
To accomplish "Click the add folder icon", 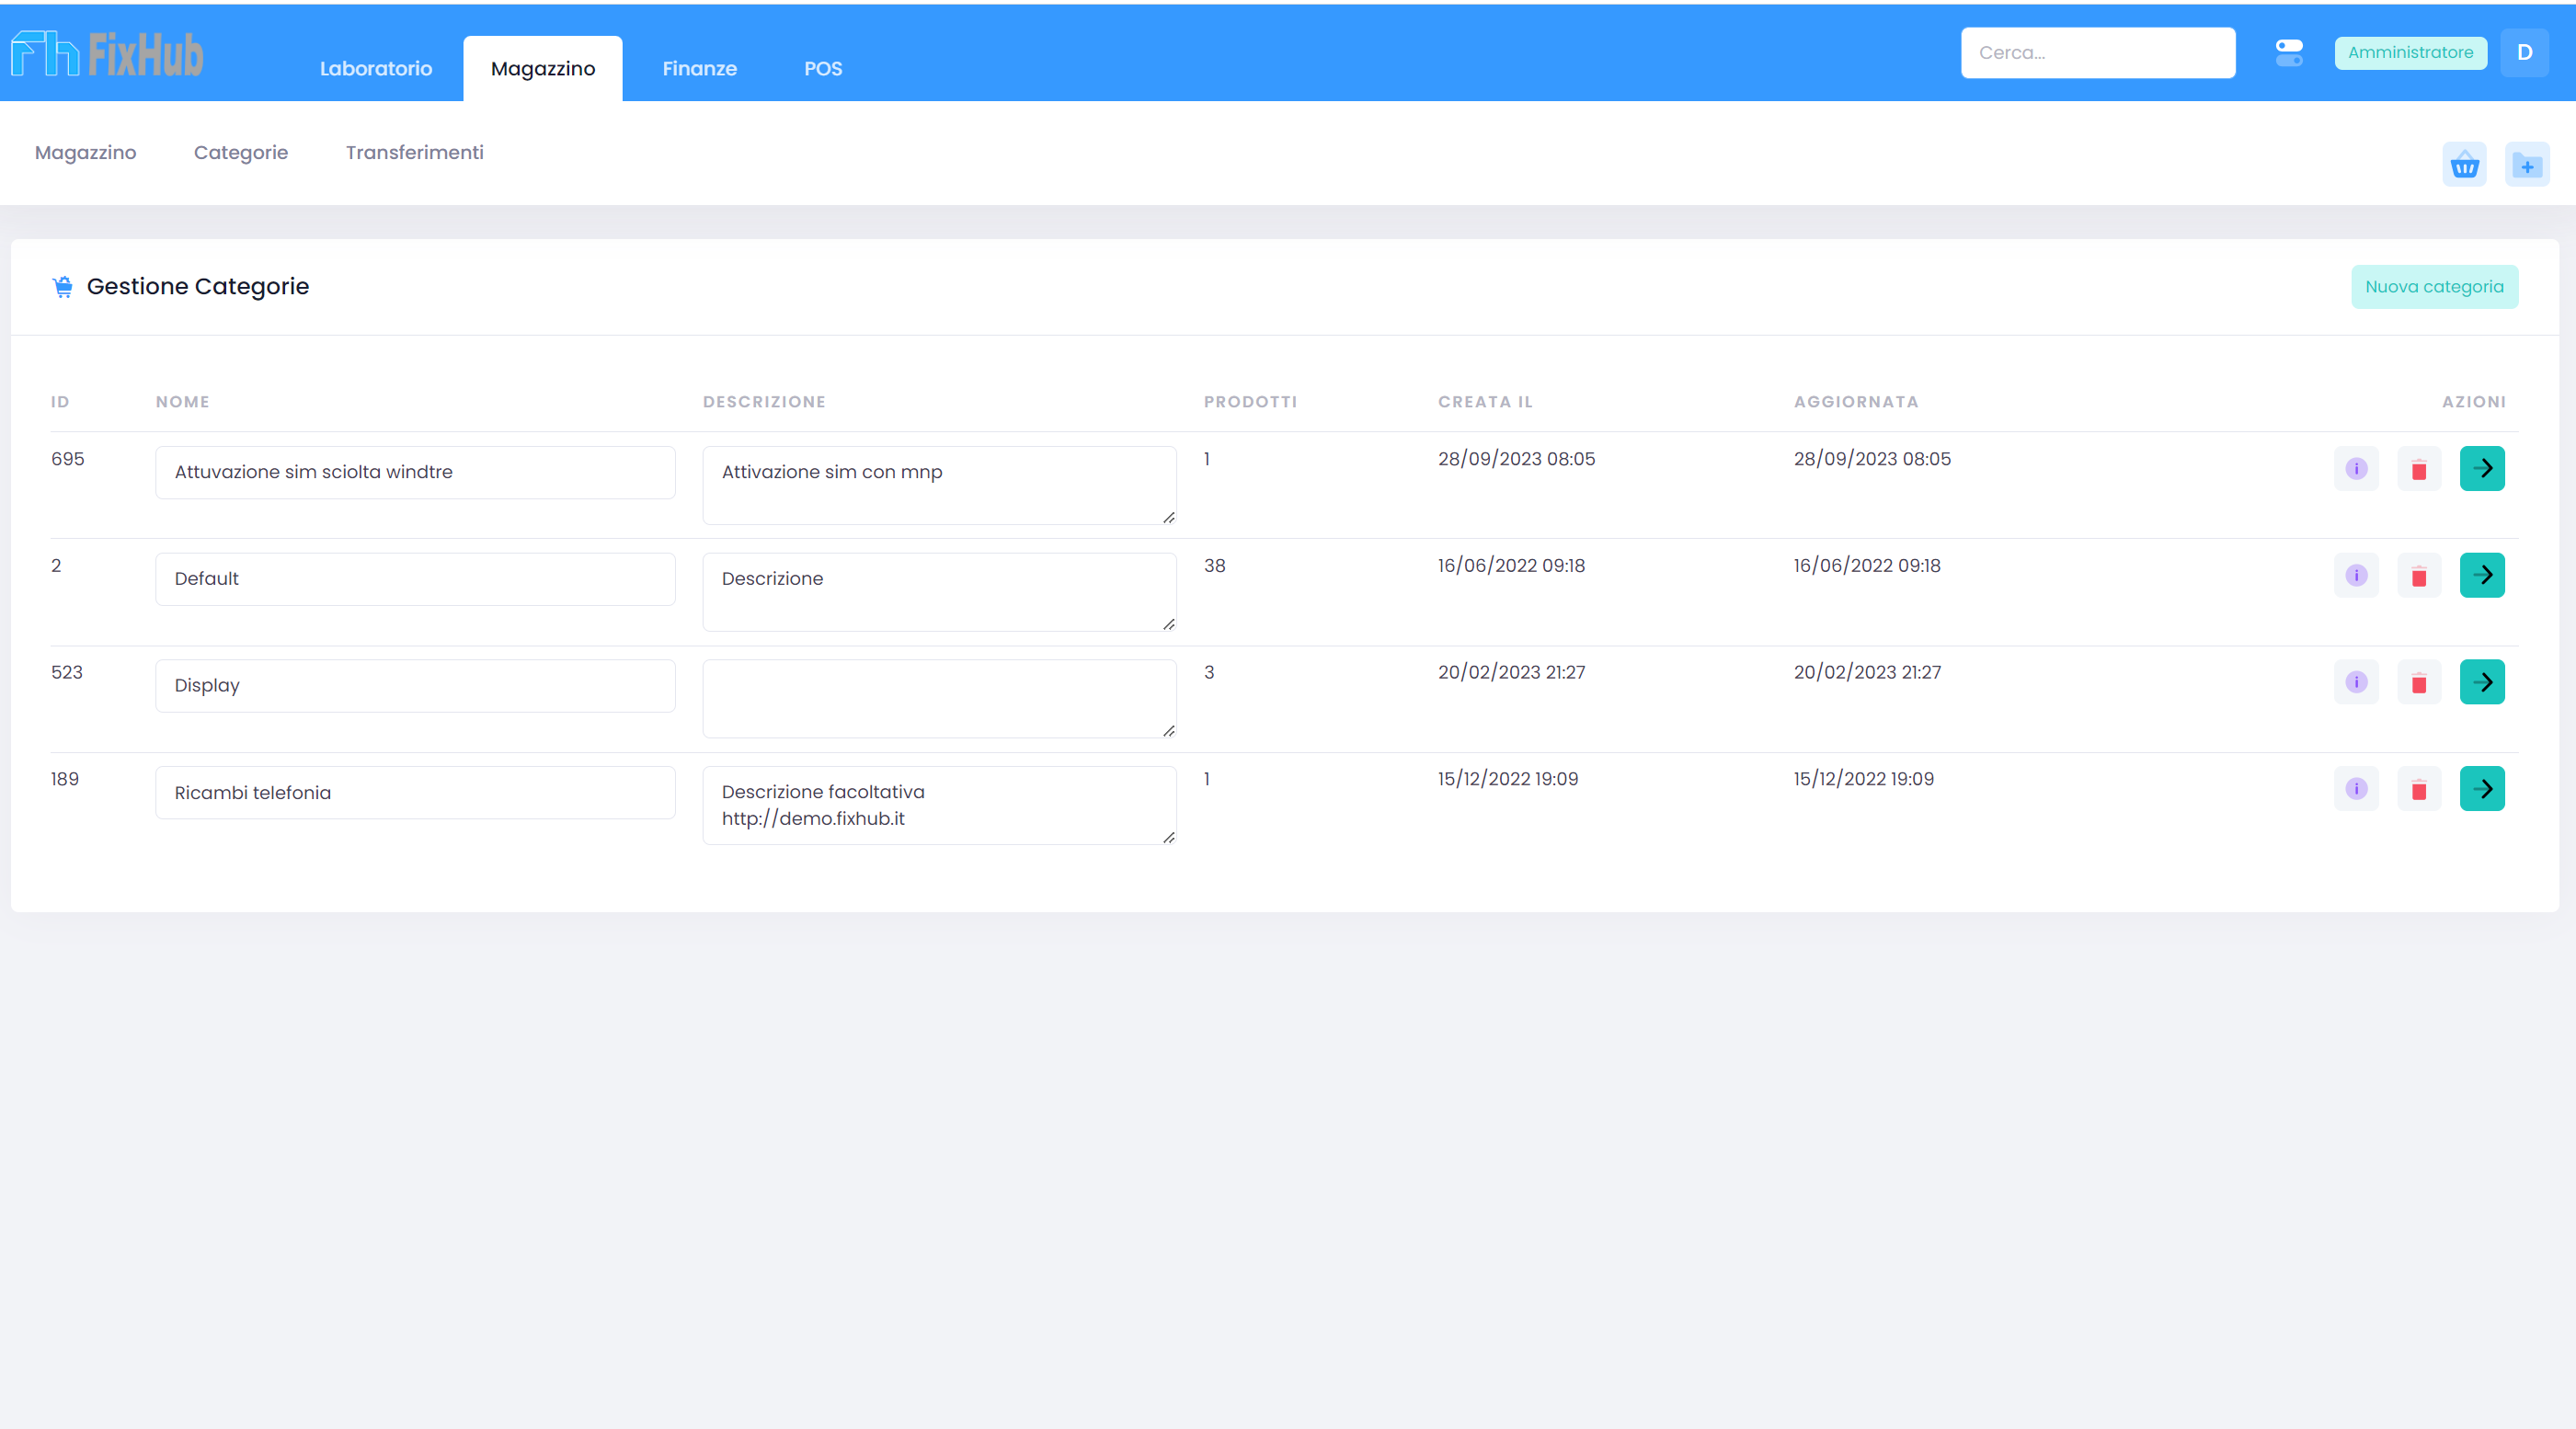I will (2527, 165).
